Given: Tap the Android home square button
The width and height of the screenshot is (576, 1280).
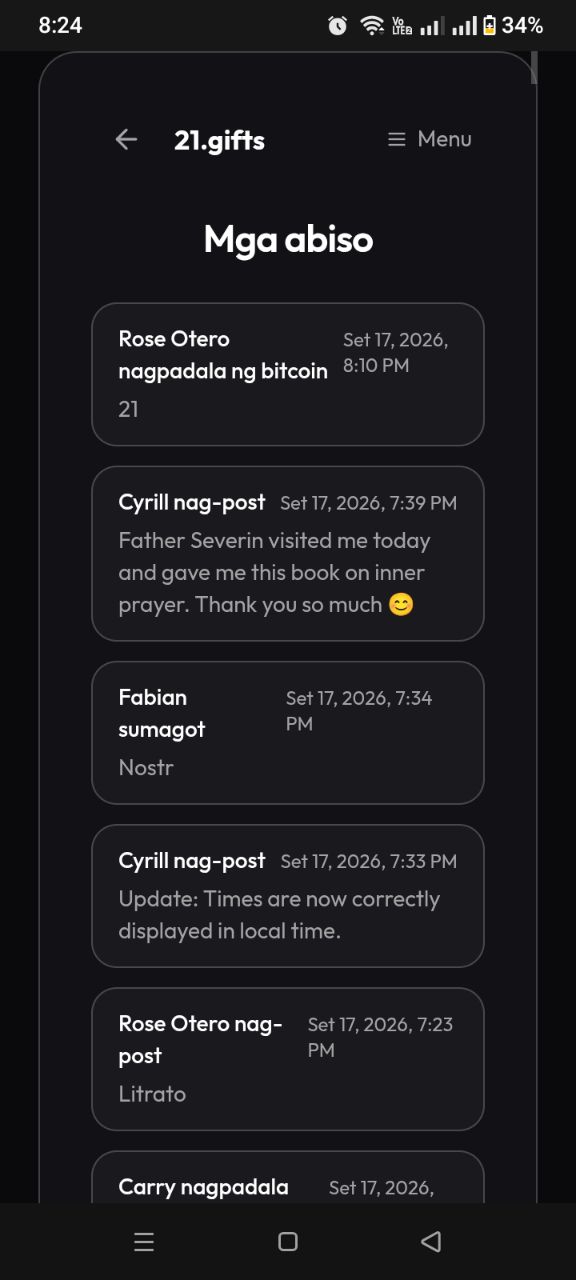Looking at the screenshot, I should click(288, 1242).
